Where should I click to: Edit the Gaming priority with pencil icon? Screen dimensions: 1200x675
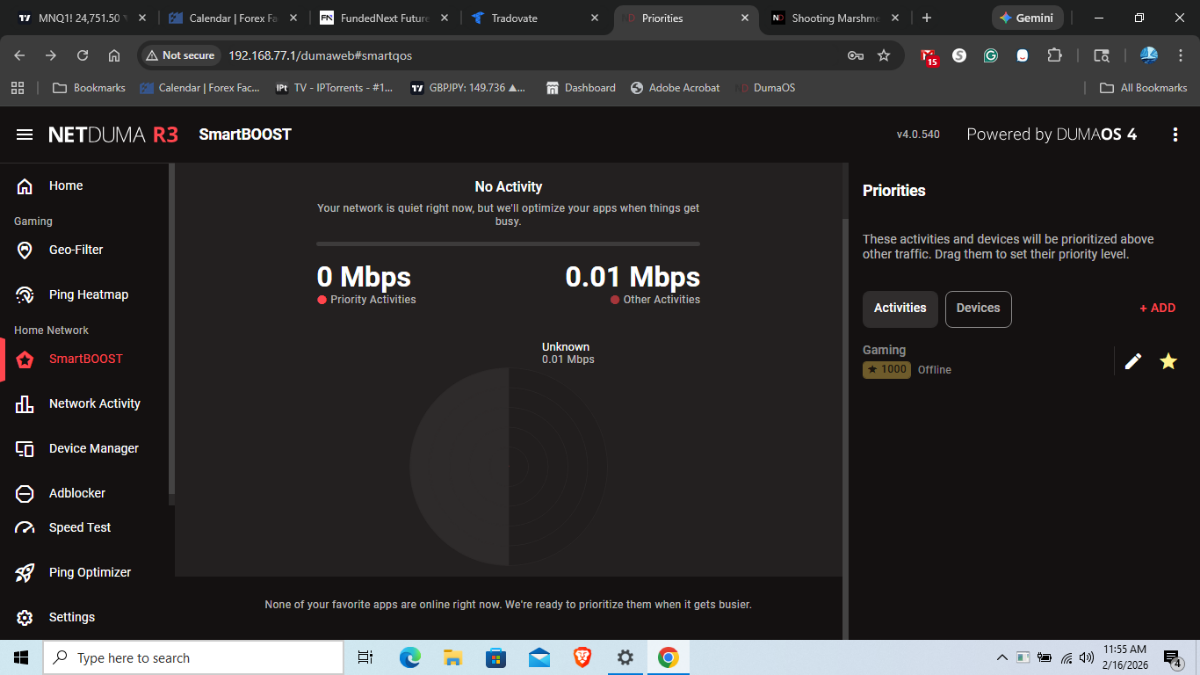[1133, 361]
